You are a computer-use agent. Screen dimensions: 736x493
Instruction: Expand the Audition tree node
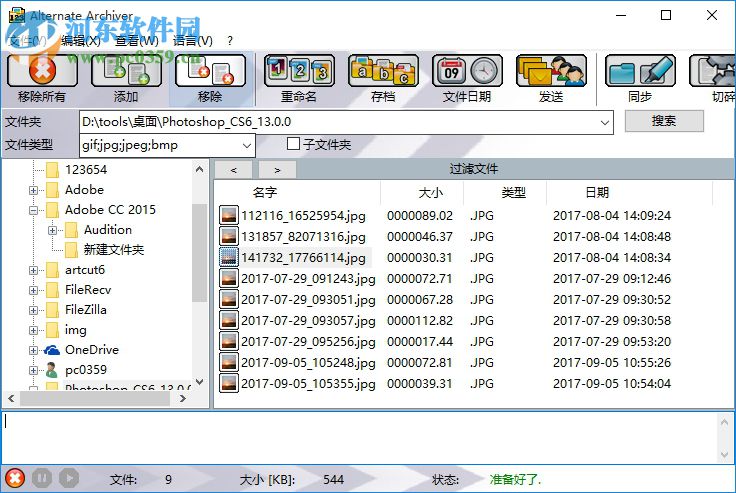(x=53, y=231)
